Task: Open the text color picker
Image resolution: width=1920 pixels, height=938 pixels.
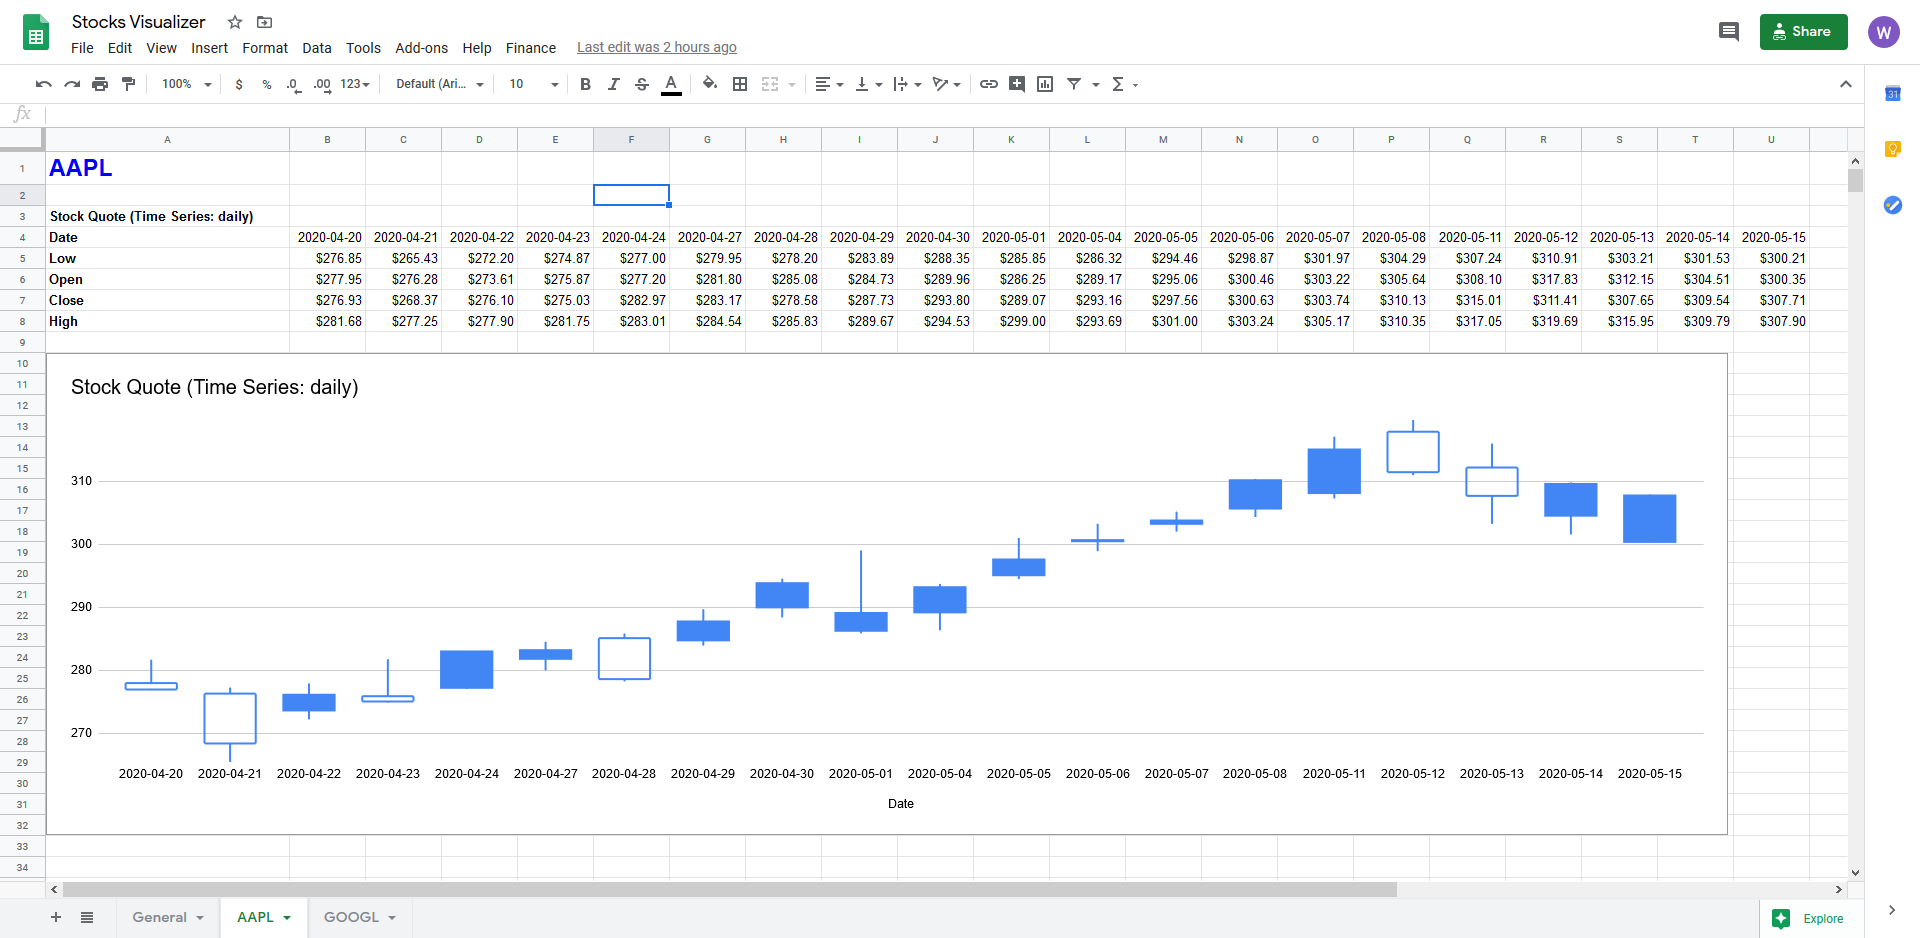Action: click(x=671, y=84)
